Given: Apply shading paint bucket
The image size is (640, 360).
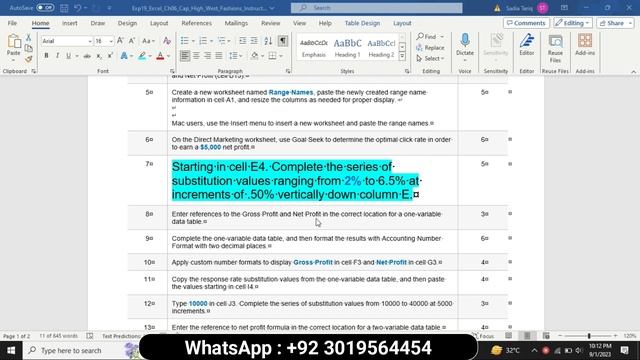Looking at the screenshot, I should 254,56.
